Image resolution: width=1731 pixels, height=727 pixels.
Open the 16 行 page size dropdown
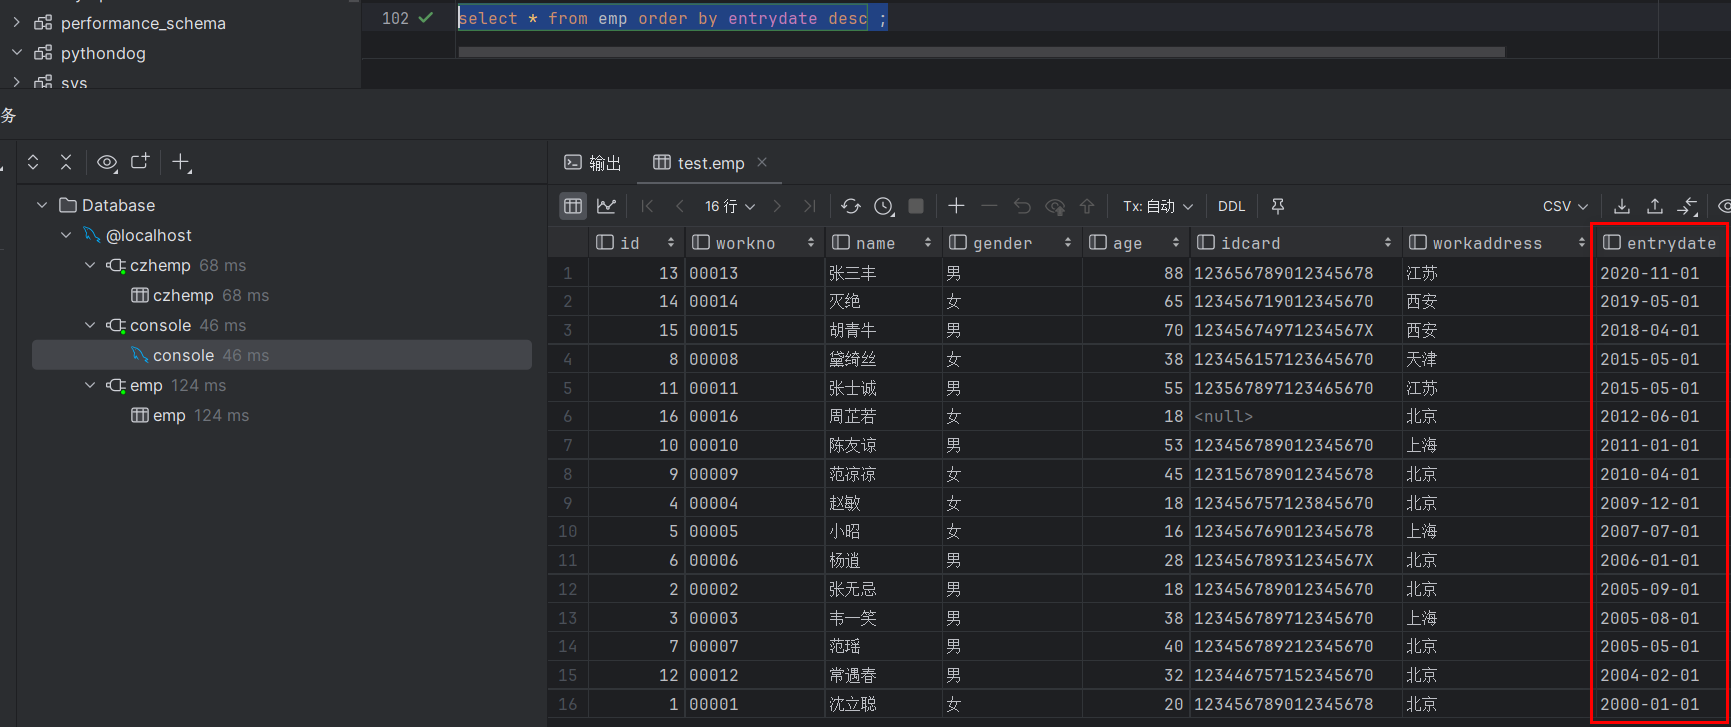730,206
